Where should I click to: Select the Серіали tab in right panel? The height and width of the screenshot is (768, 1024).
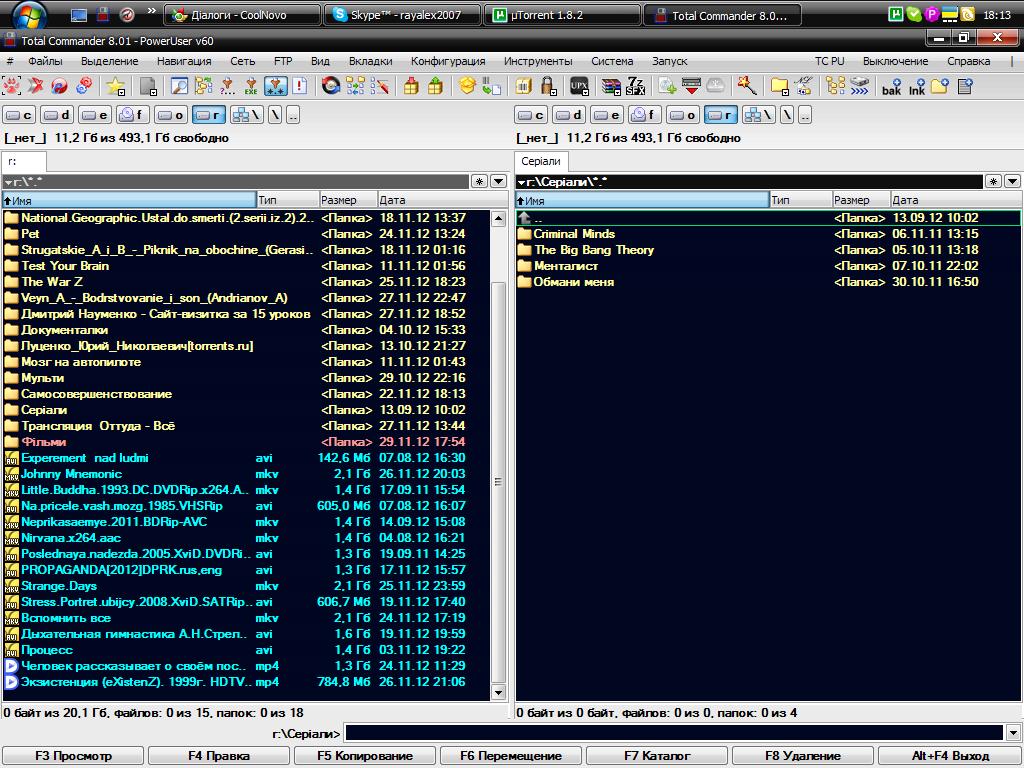point(541,161)
